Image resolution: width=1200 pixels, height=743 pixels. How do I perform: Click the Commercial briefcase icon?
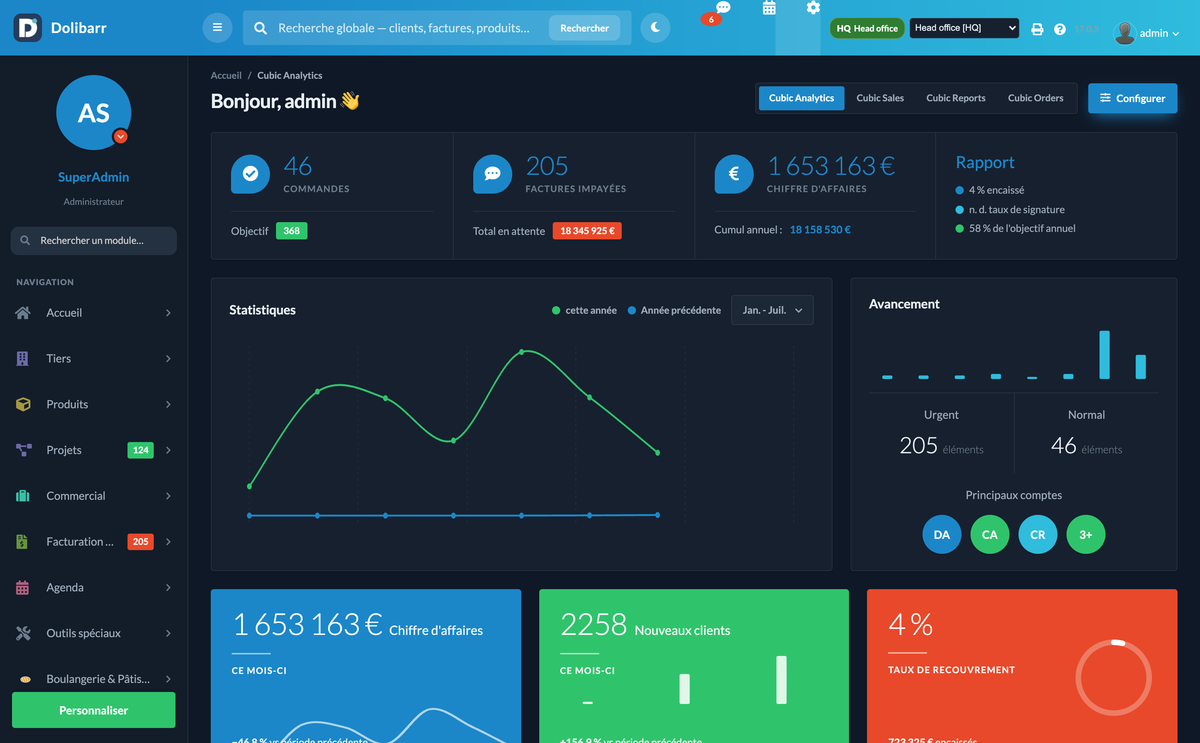click(x=23, y=496)
